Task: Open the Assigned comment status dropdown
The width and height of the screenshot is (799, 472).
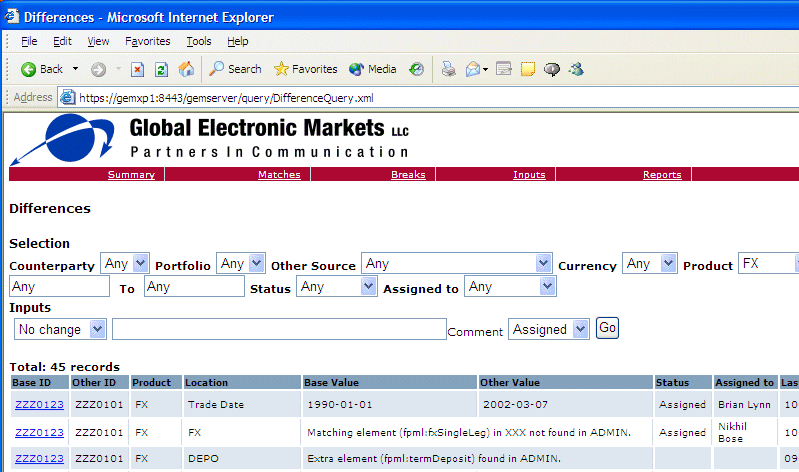Action: pos(580,329)
